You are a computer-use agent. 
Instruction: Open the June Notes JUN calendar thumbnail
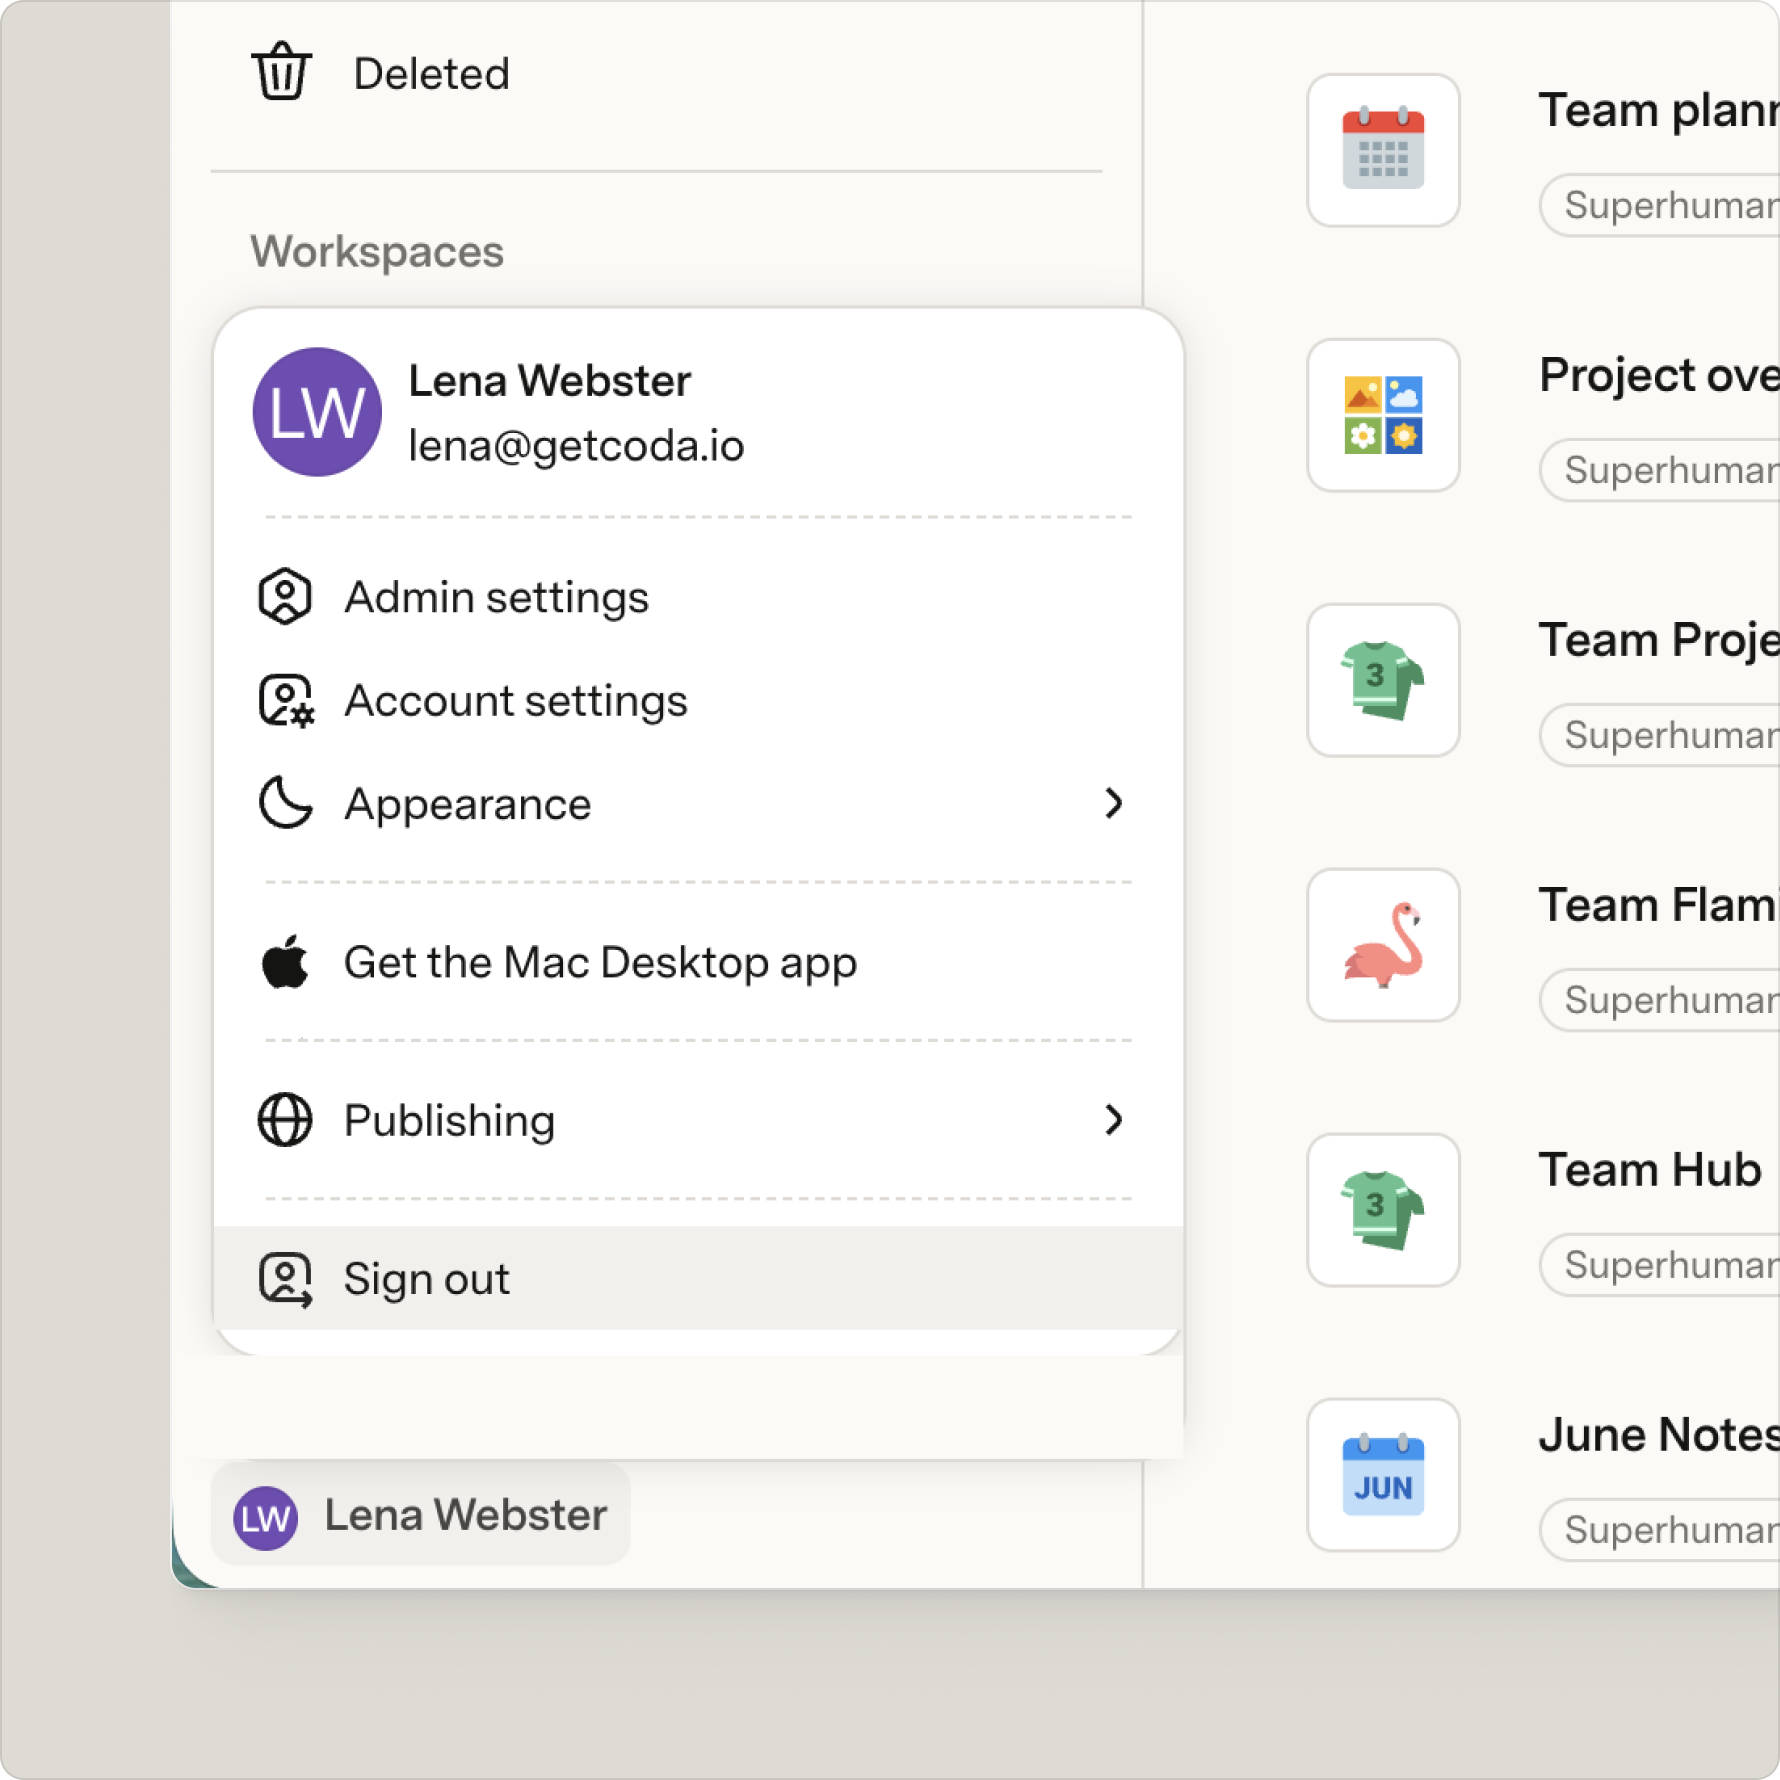[x=1383, y=1475]
